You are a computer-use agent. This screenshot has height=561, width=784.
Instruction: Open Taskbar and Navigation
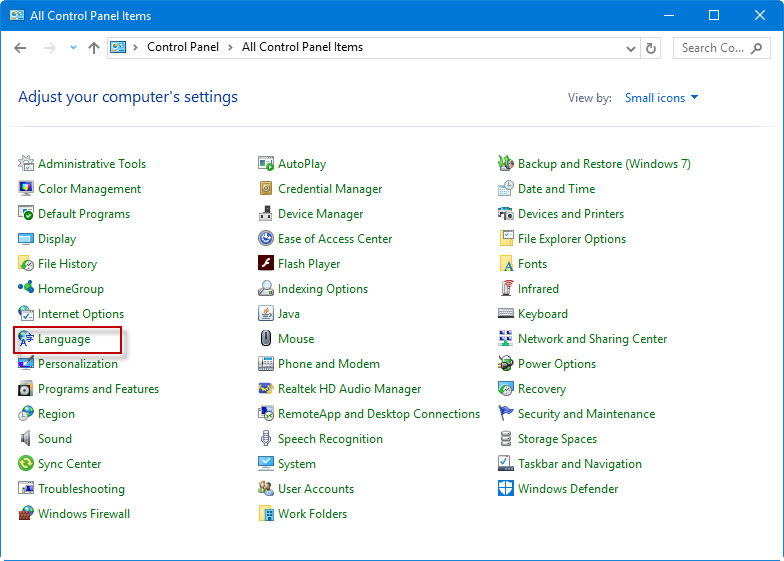580,464
